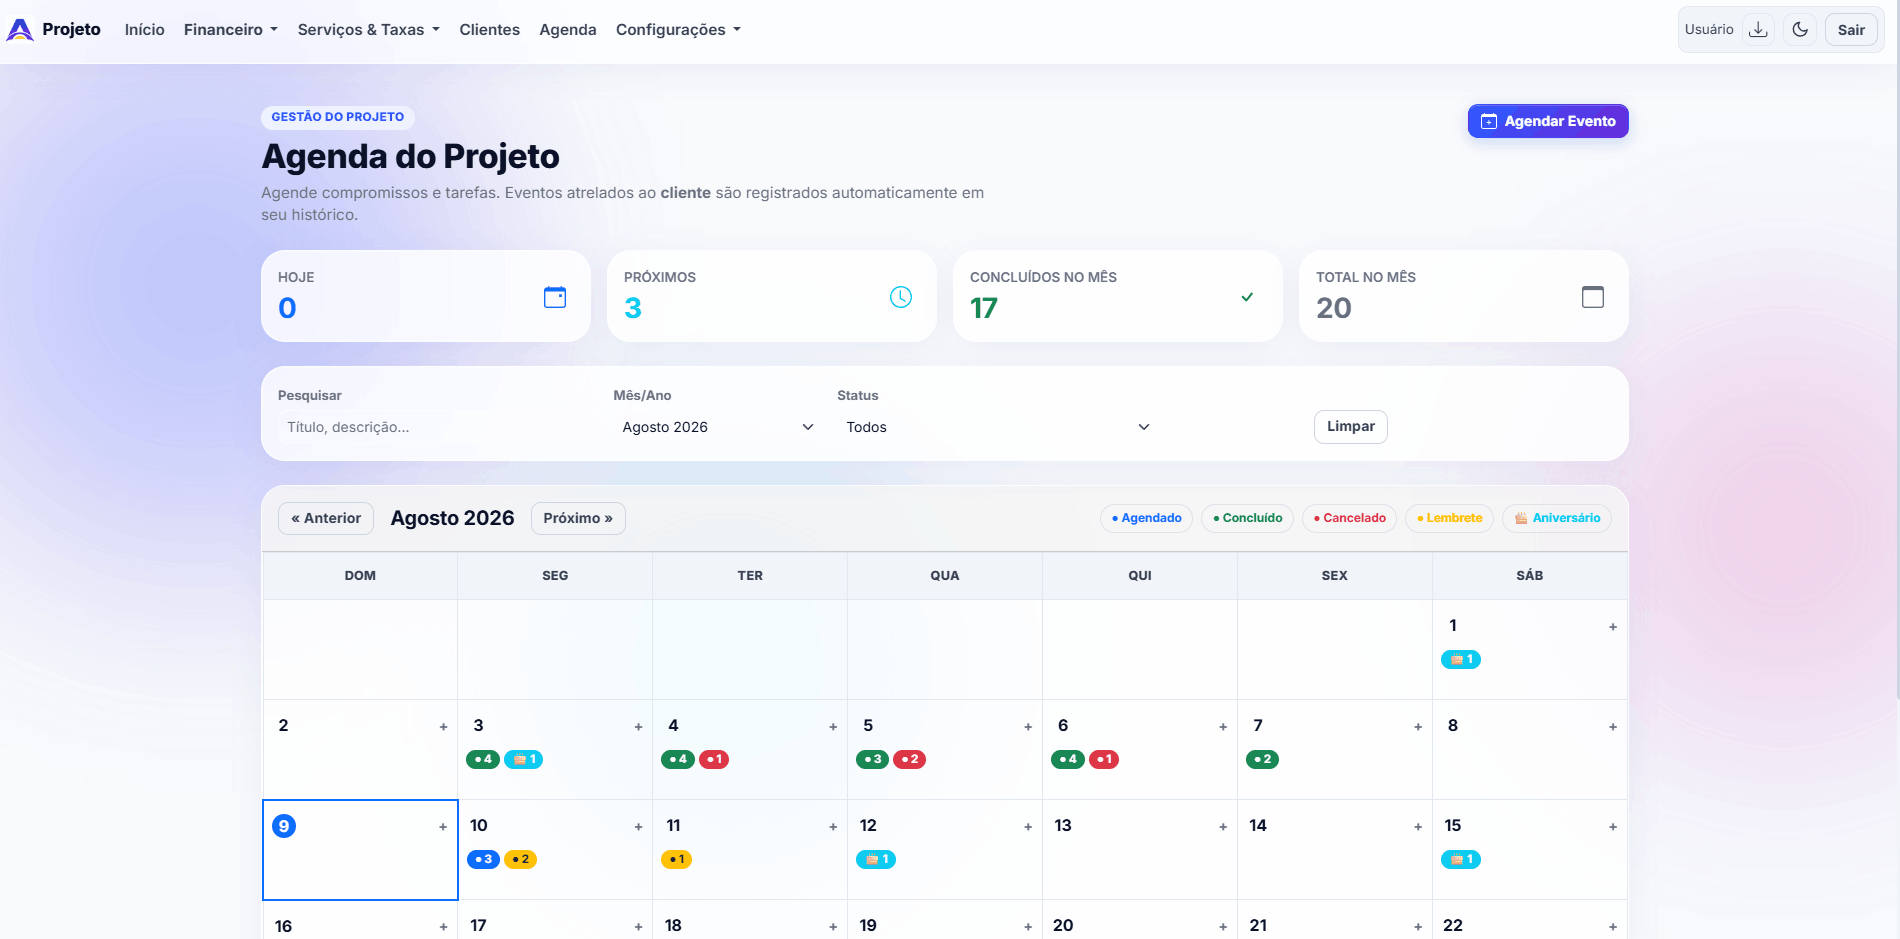1900x939 pixels.
Task: Add event on day 15 with plus icon
Action: click(x=1613, y=827)
